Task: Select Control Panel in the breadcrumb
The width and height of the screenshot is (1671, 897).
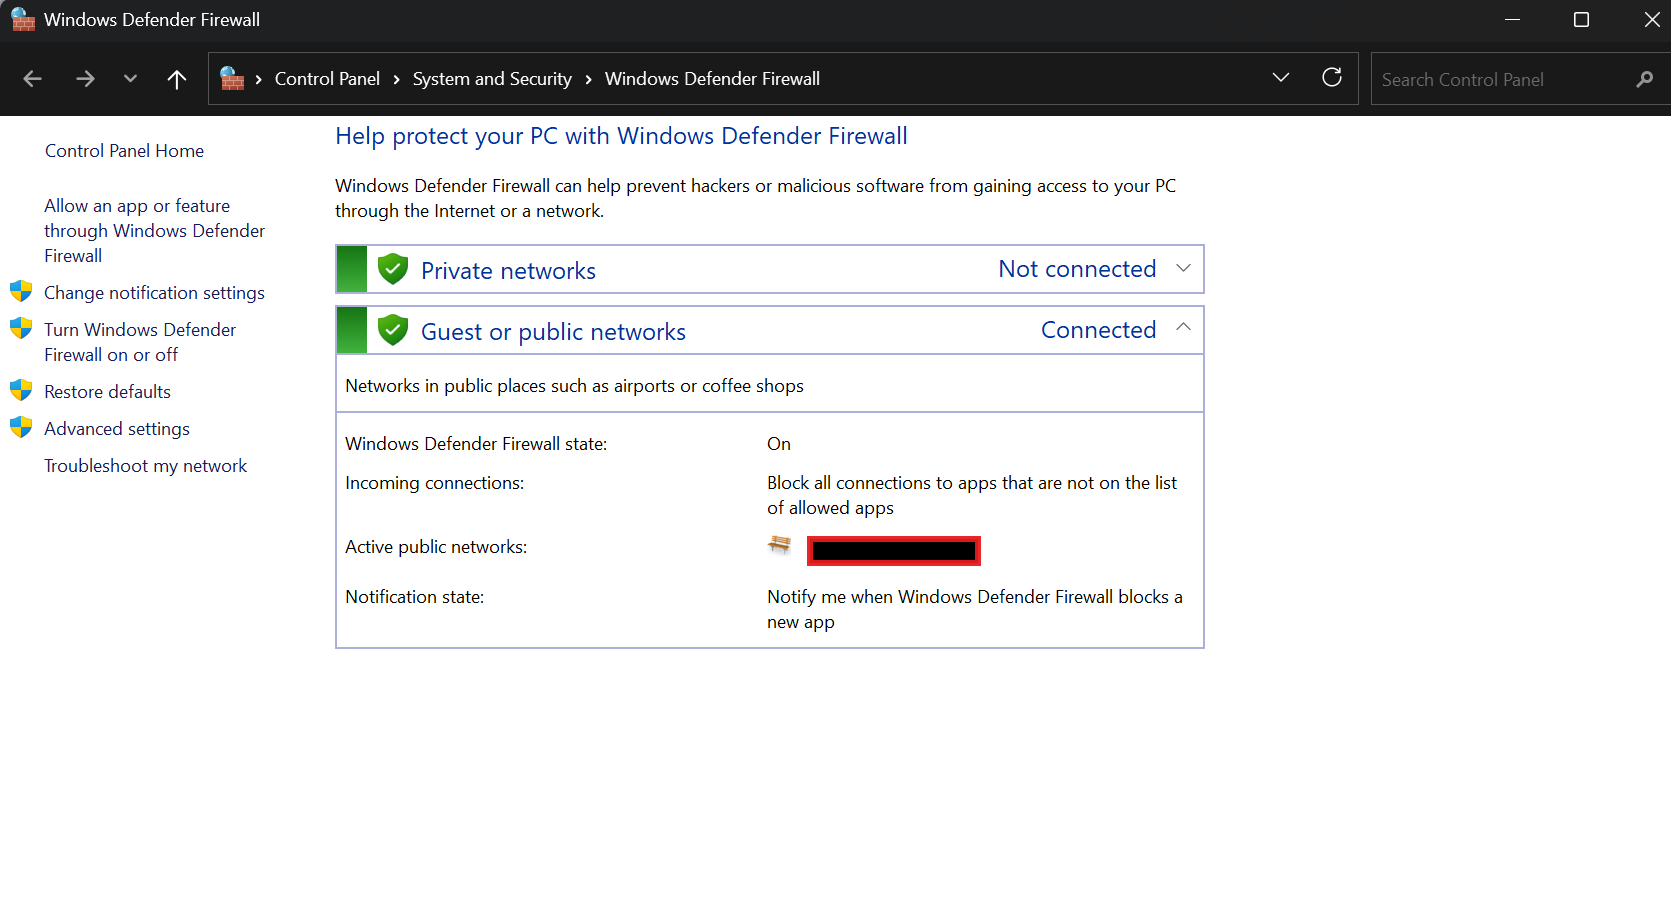Action: (x=327, y=79)
